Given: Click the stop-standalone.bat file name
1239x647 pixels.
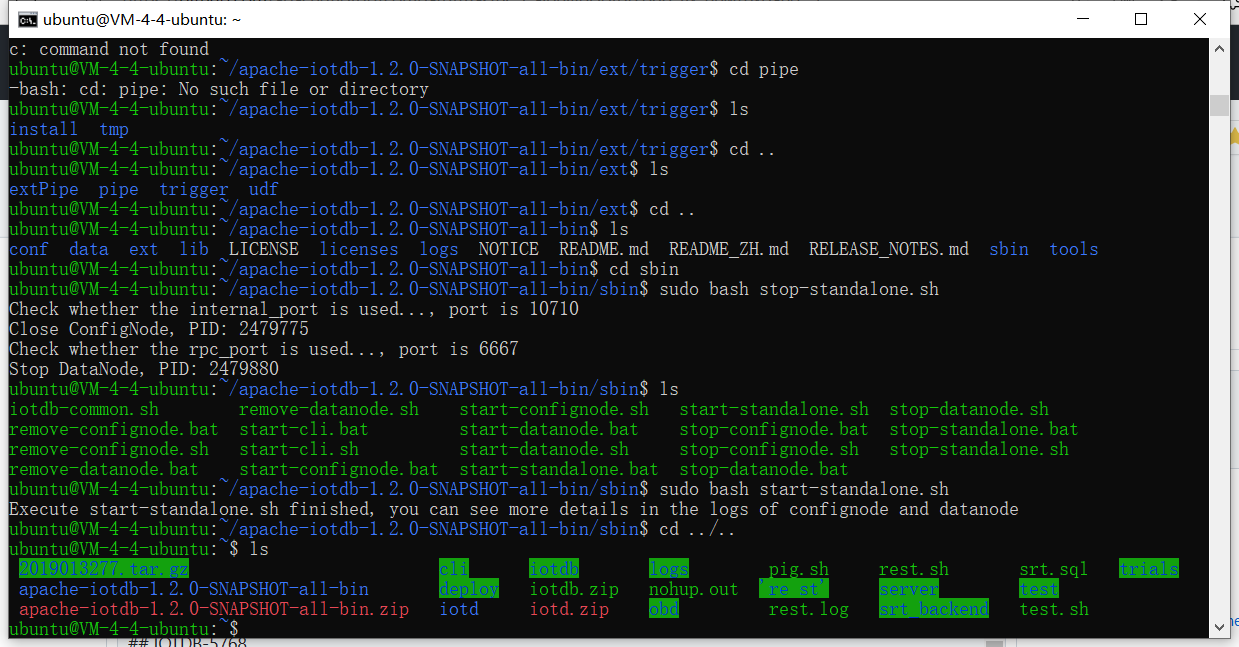Looking at the screenshot, I should (x=984, y=429).
